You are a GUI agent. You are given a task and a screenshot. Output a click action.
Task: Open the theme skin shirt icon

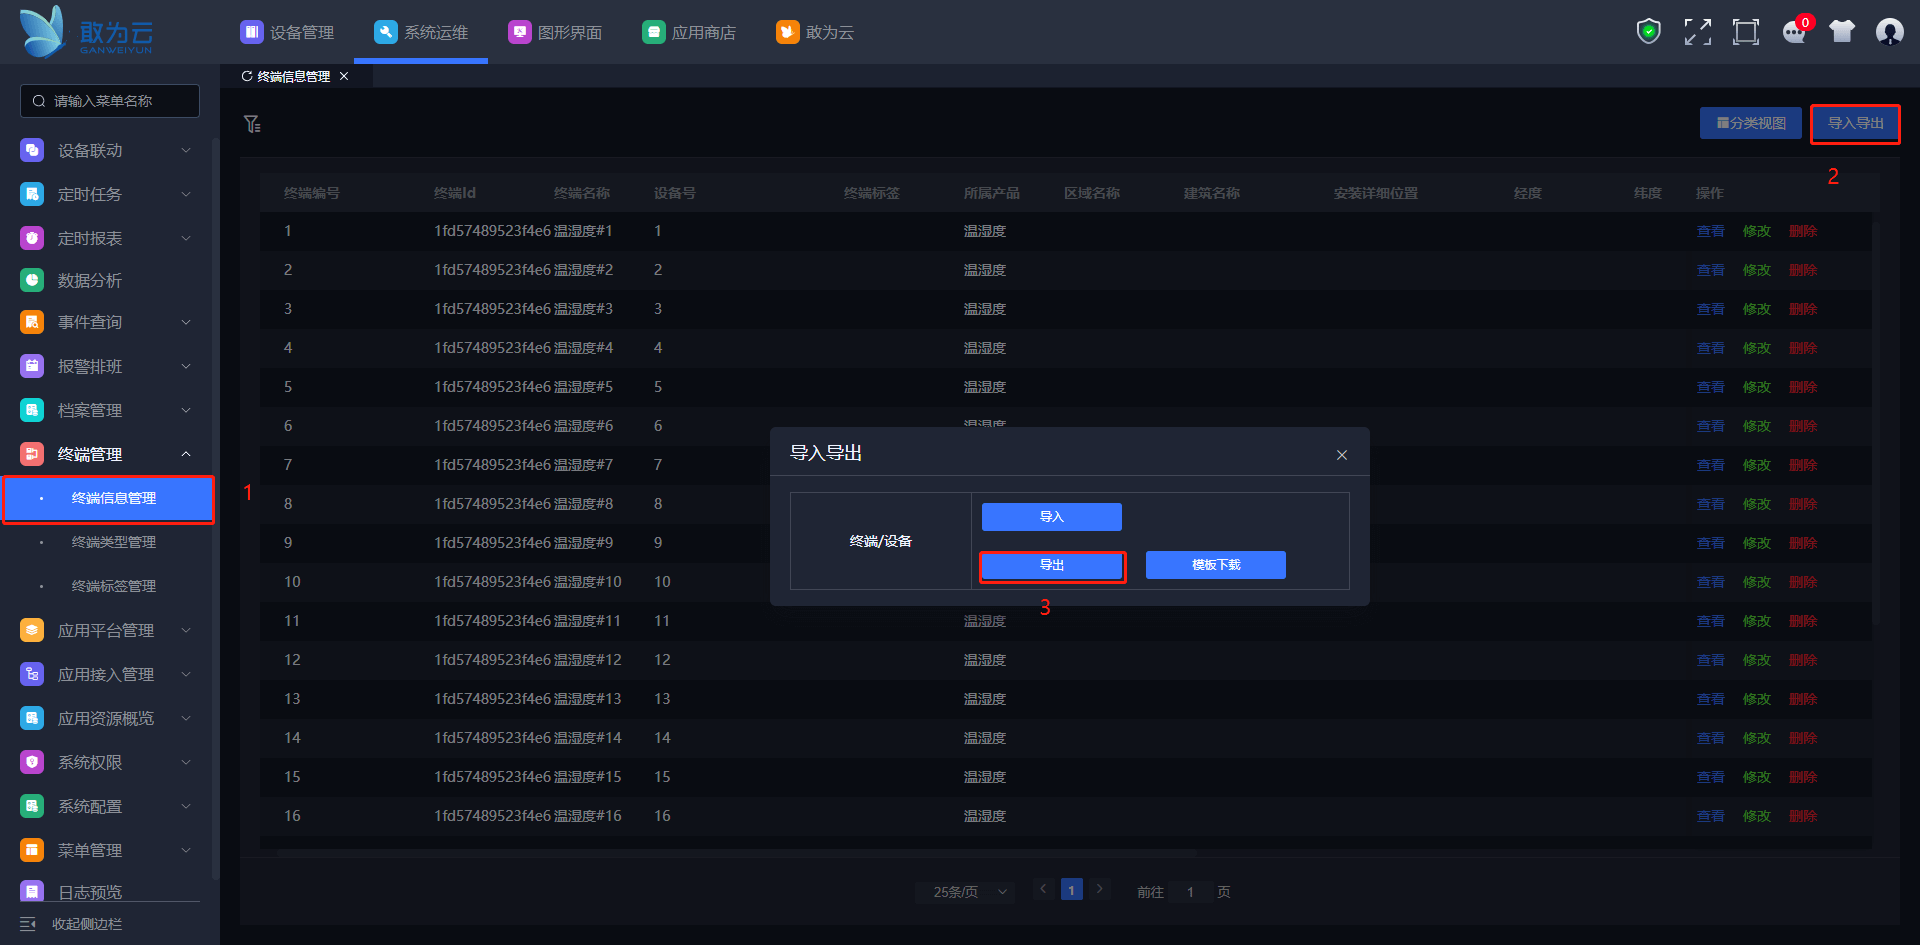[x=1841, y=32]
